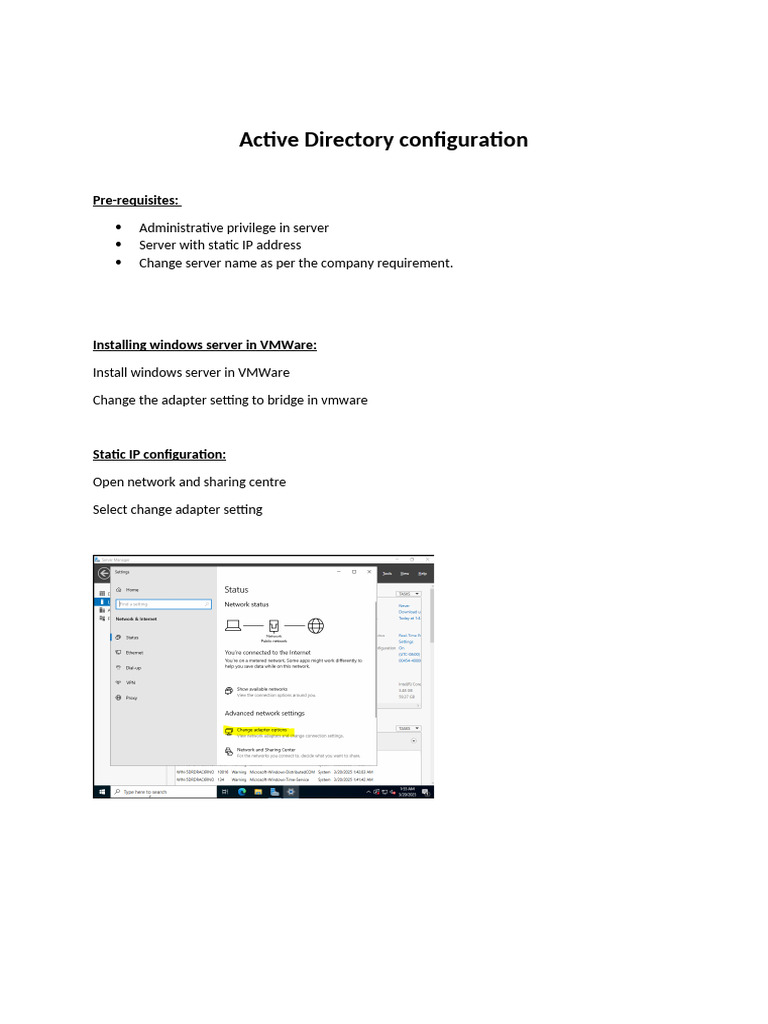
Task: Click Type here to search box
Action: 164,792
